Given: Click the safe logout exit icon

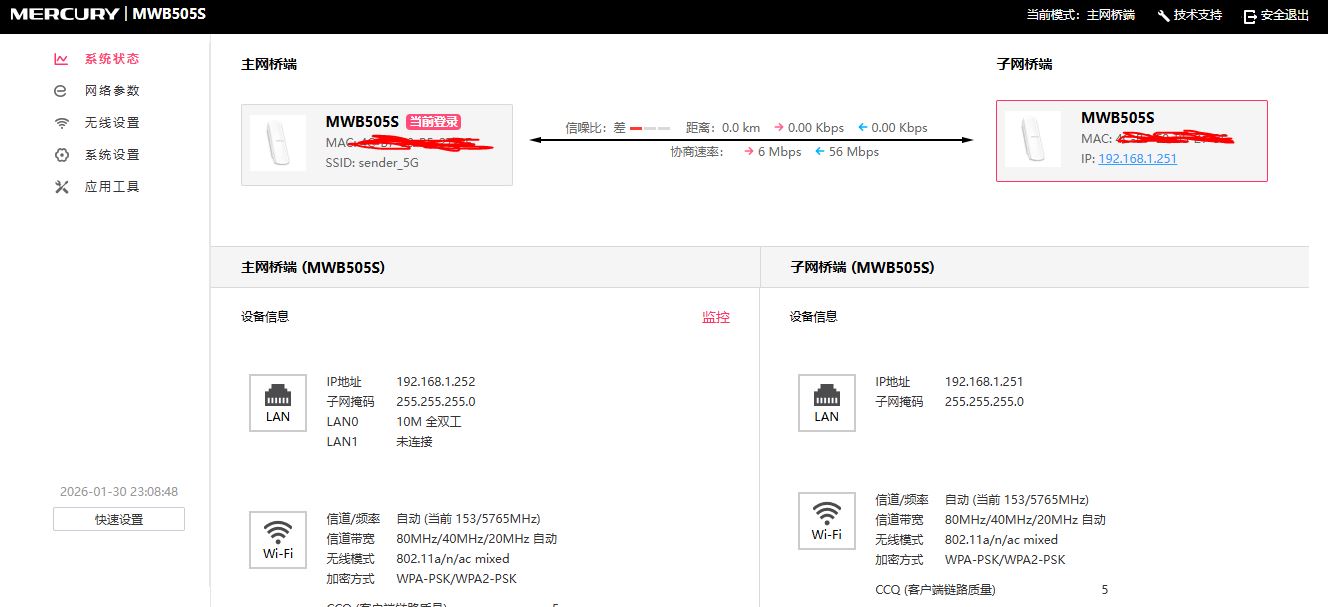Looking at the screenshot, I should (1249, 16).
